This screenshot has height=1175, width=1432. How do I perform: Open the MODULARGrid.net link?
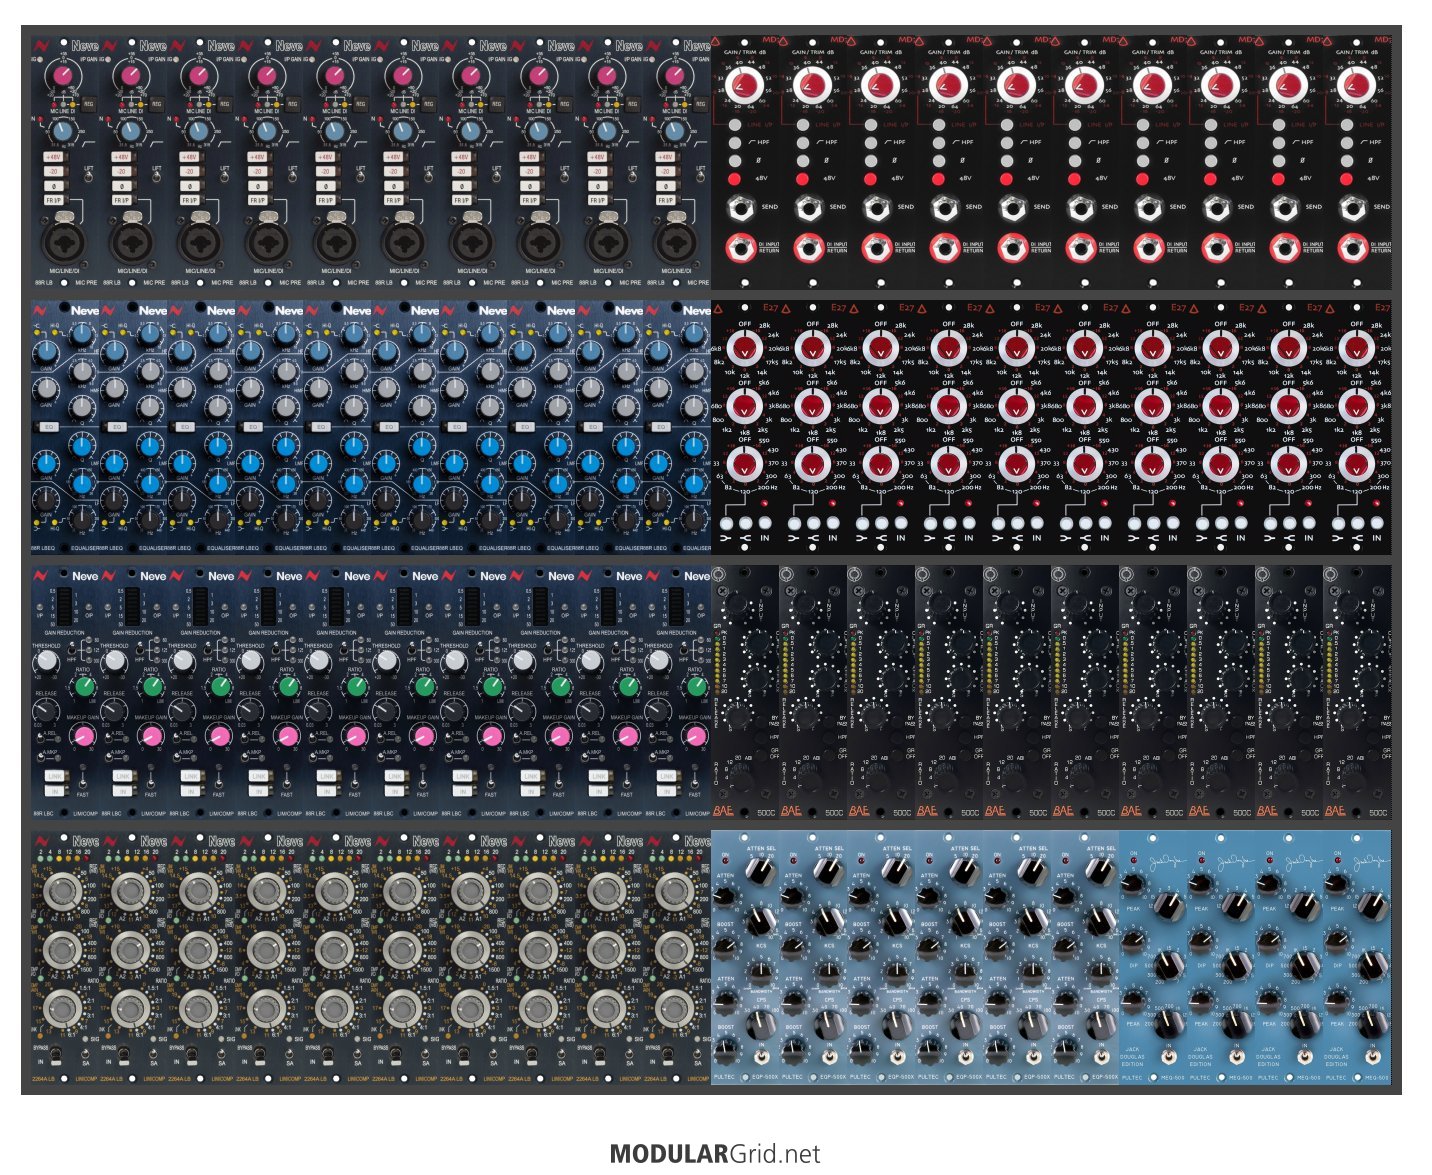715,1154
